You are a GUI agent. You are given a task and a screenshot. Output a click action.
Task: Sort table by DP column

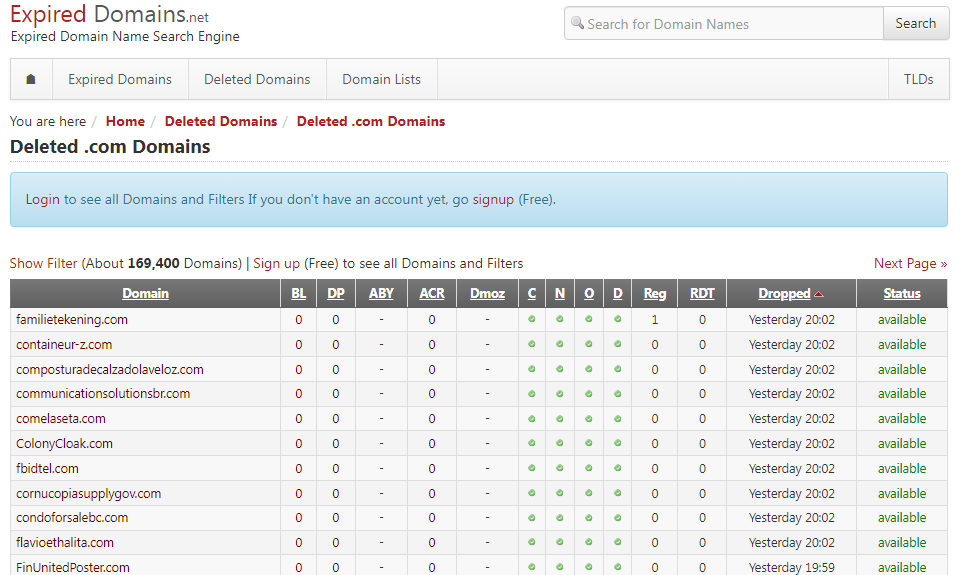[x=336, y=294]
